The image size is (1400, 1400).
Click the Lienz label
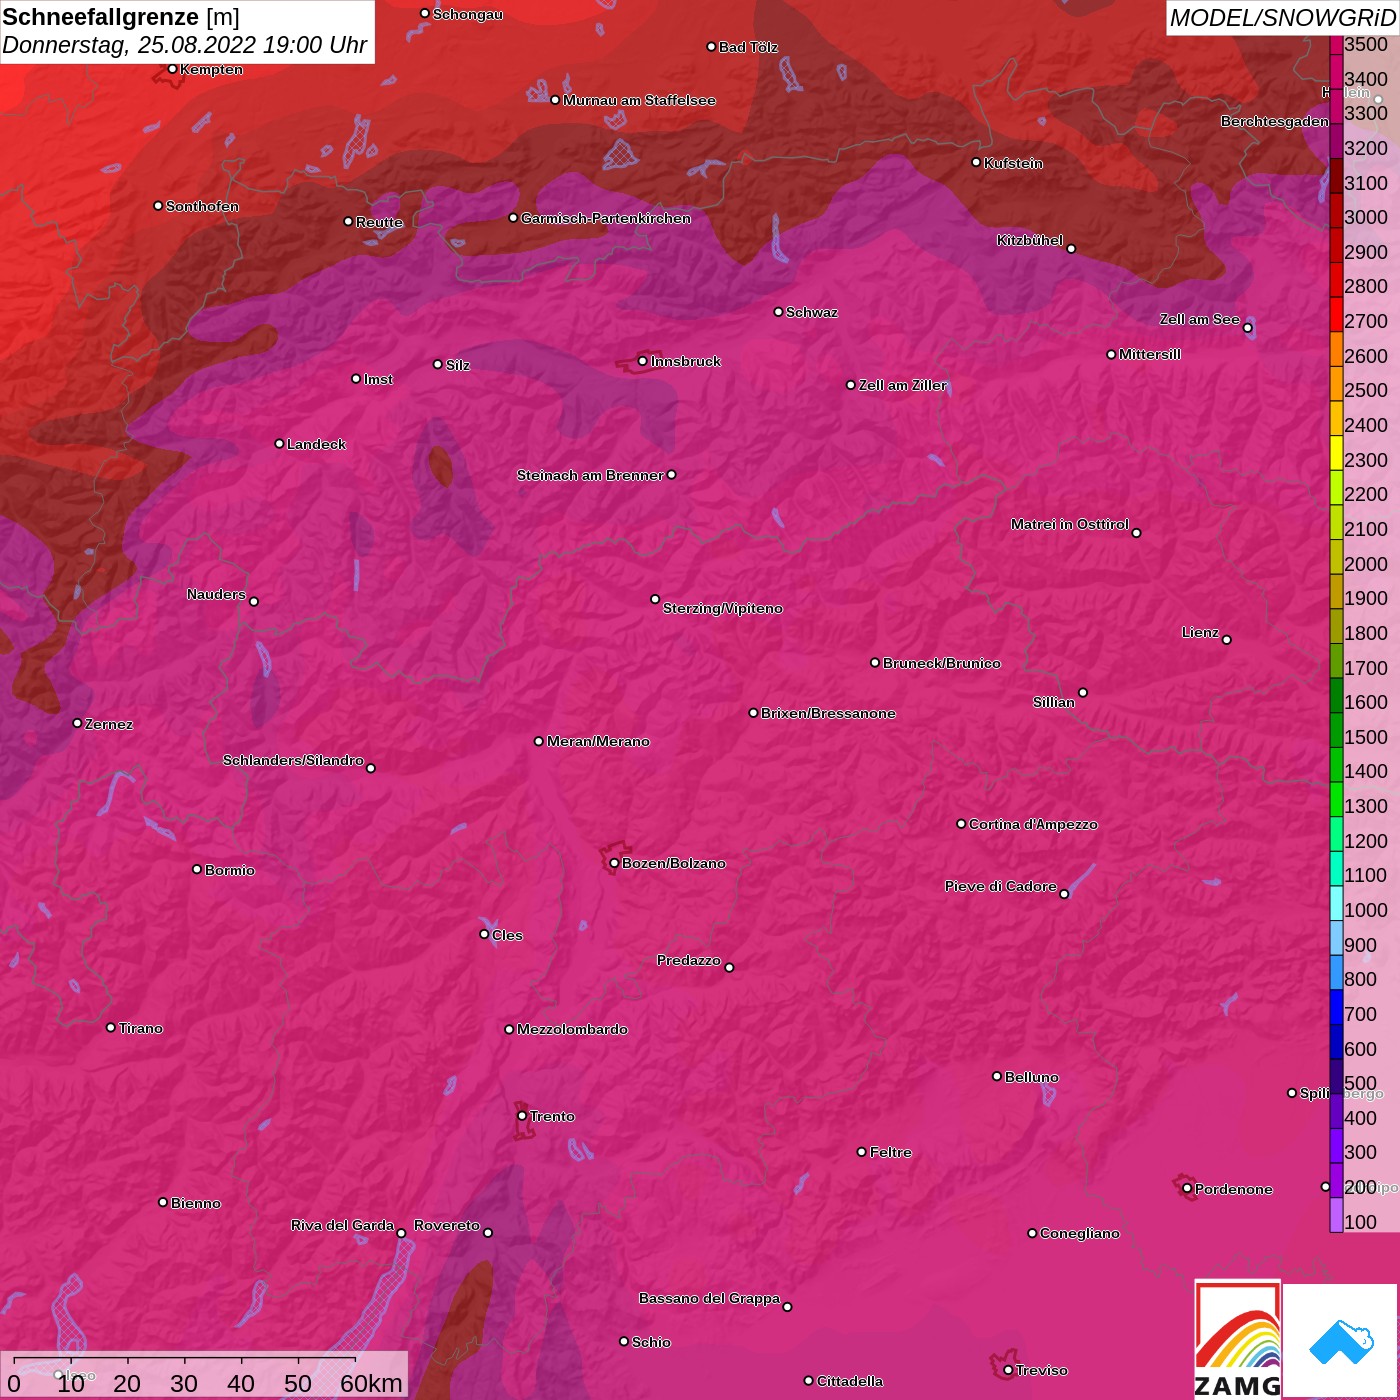[x=1200, y=632]
